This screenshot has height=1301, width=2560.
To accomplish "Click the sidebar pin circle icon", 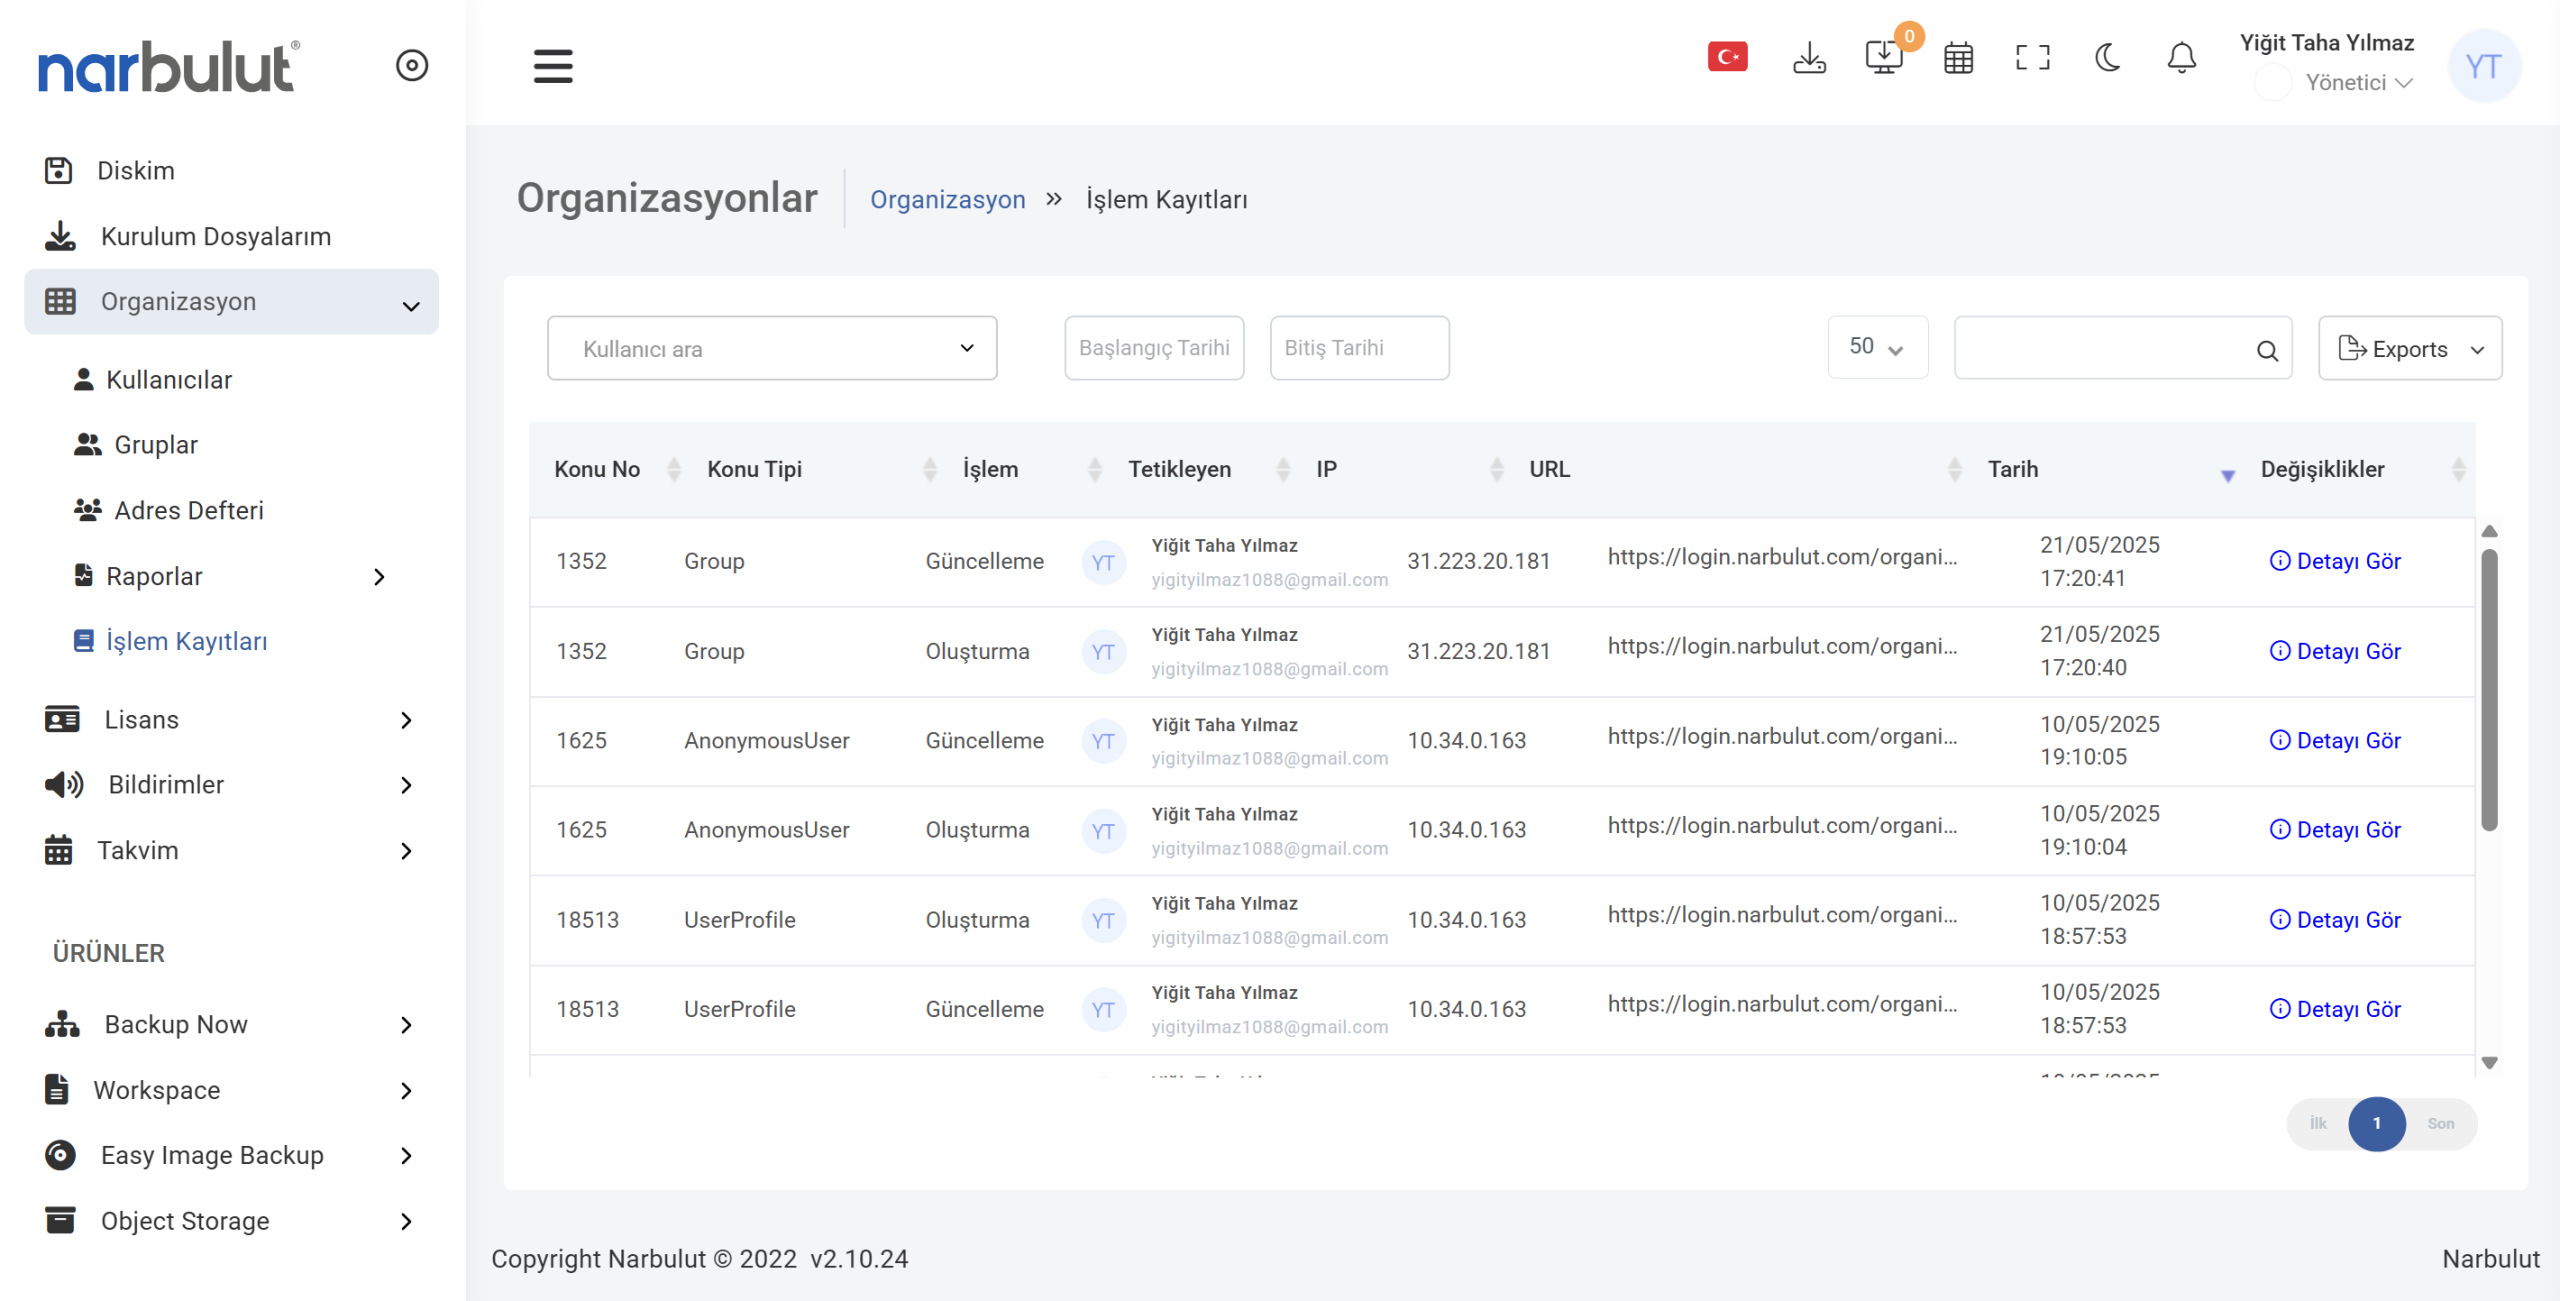I will click(412, 66).
